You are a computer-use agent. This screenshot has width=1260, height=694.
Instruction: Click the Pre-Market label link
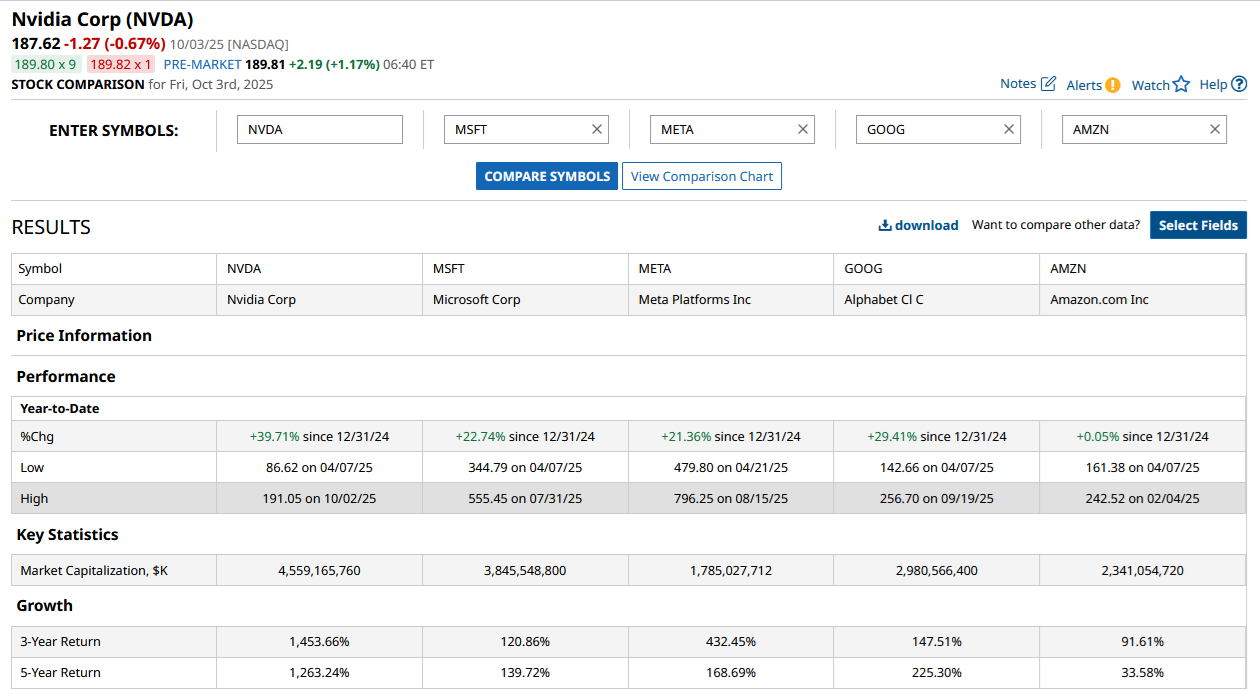[203, 64]
